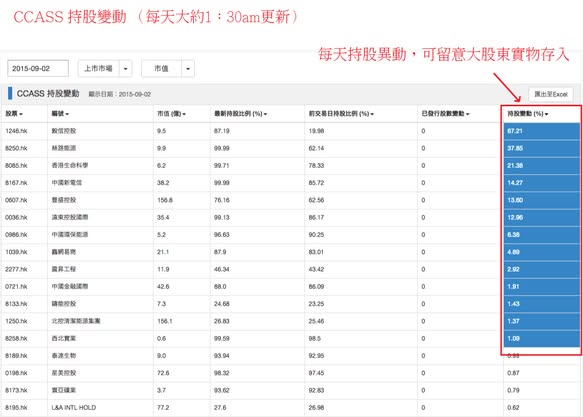Sort by the 市值 (億) column header
583x417 pixels.
171,114
